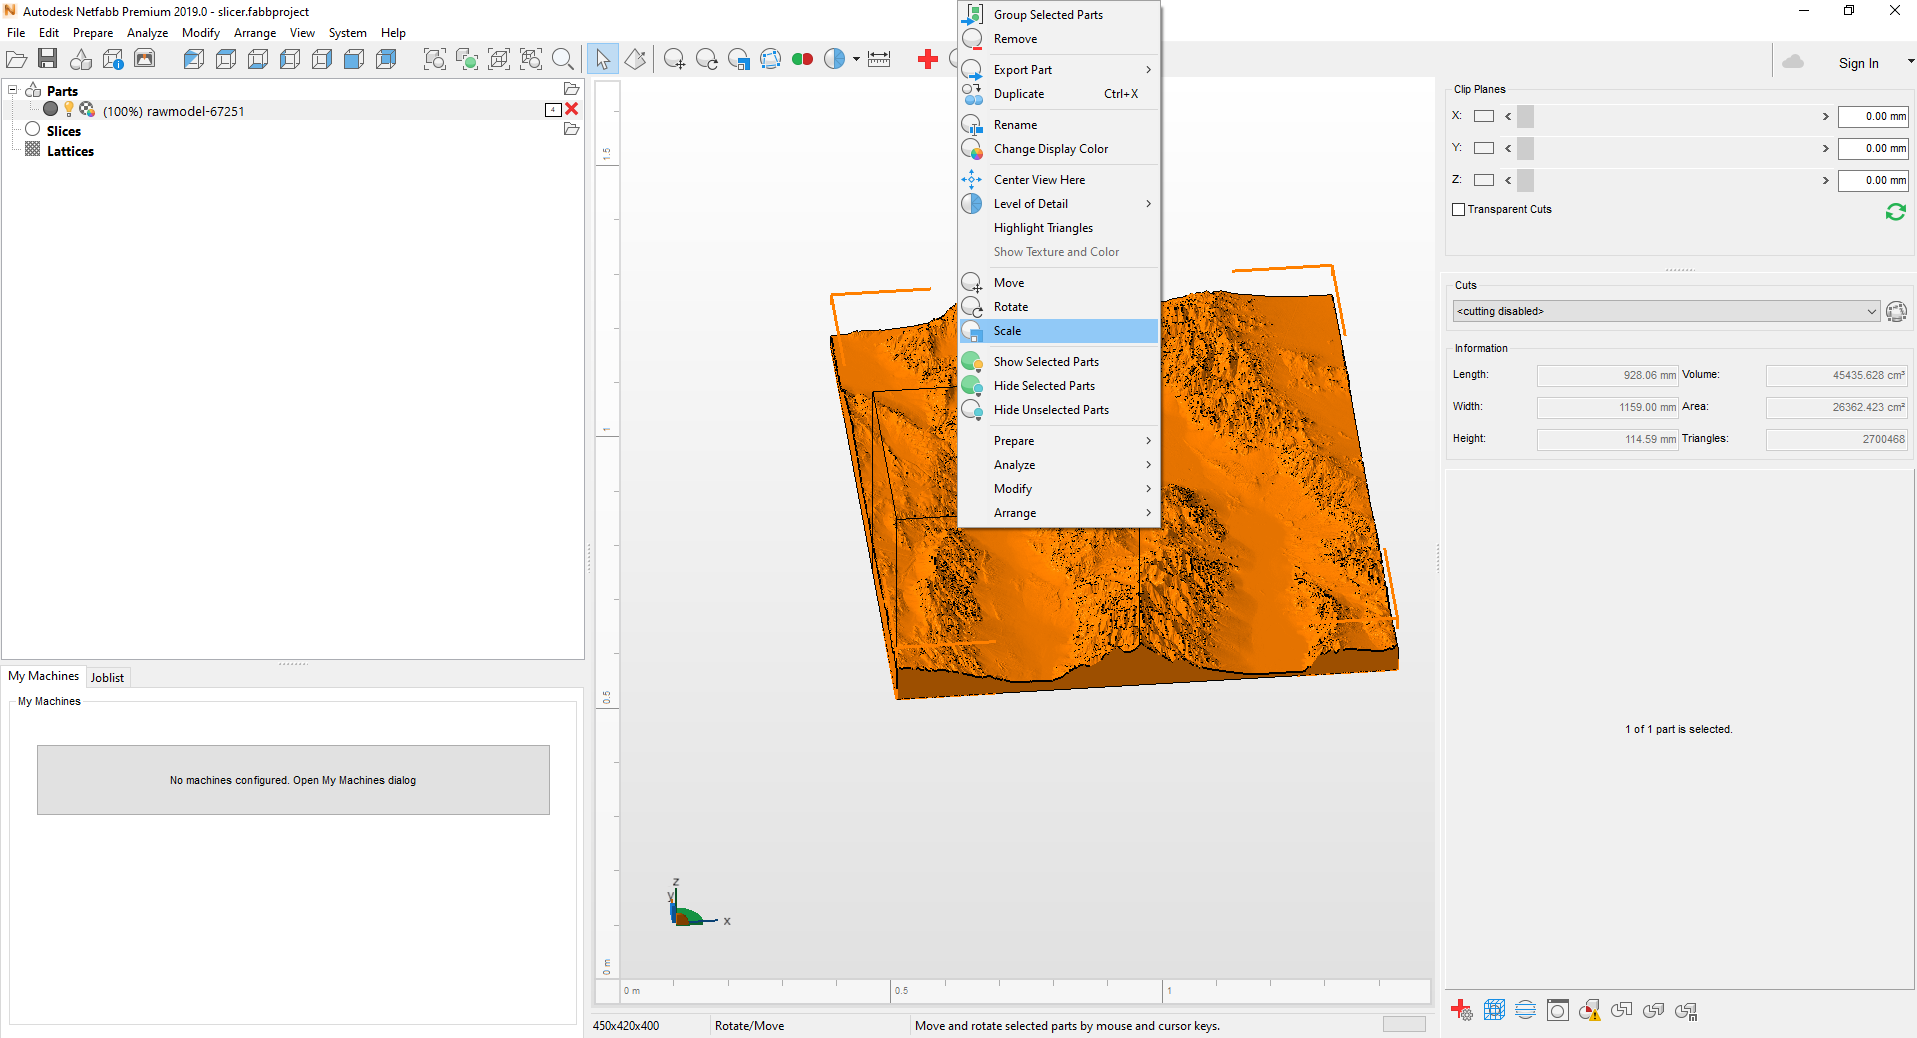Open the shading mode dropdown arrow in toolbar

point(856,60)
